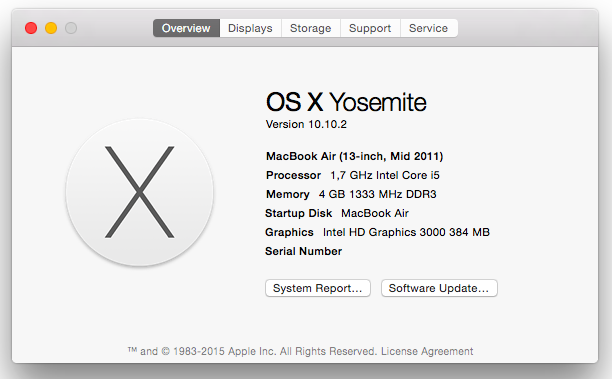Click the greyed-out zoom window button

(x=71, y=28)
